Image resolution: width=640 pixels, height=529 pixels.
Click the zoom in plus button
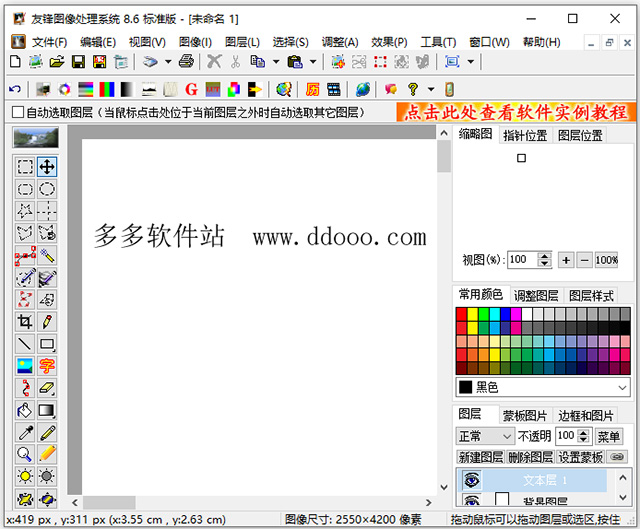(x=566, y=260)
